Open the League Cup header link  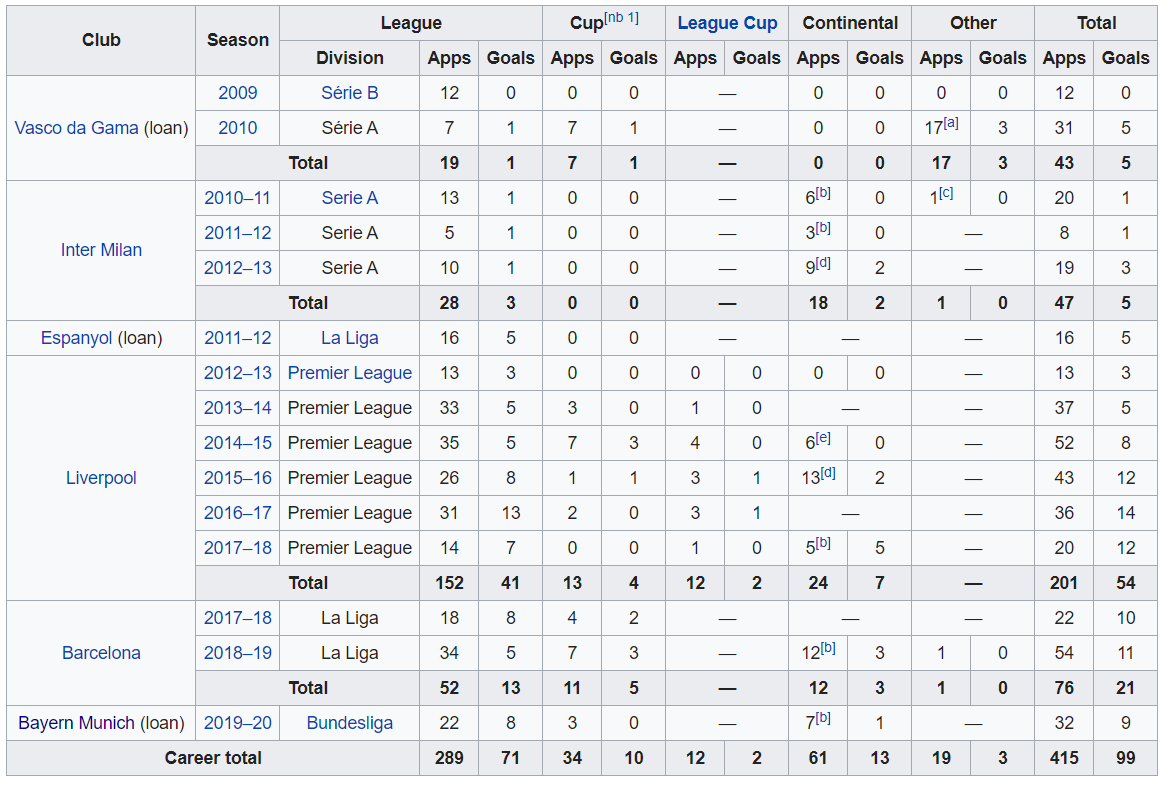click(727, 23)
